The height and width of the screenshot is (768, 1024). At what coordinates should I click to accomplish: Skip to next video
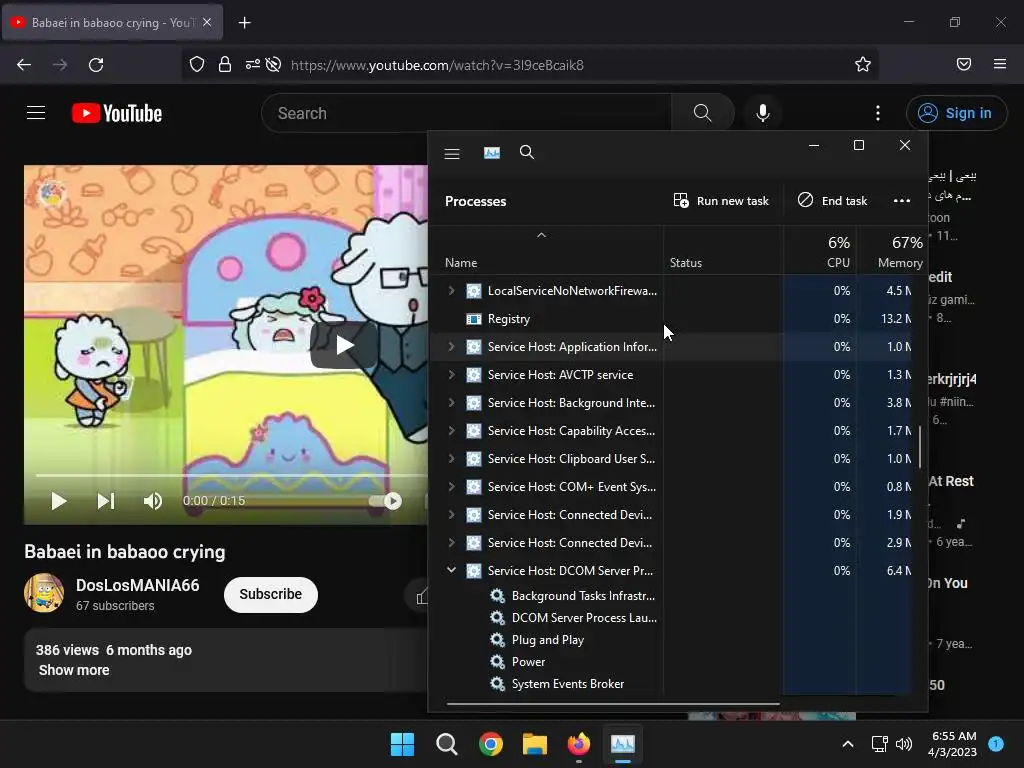coord(106,501)
